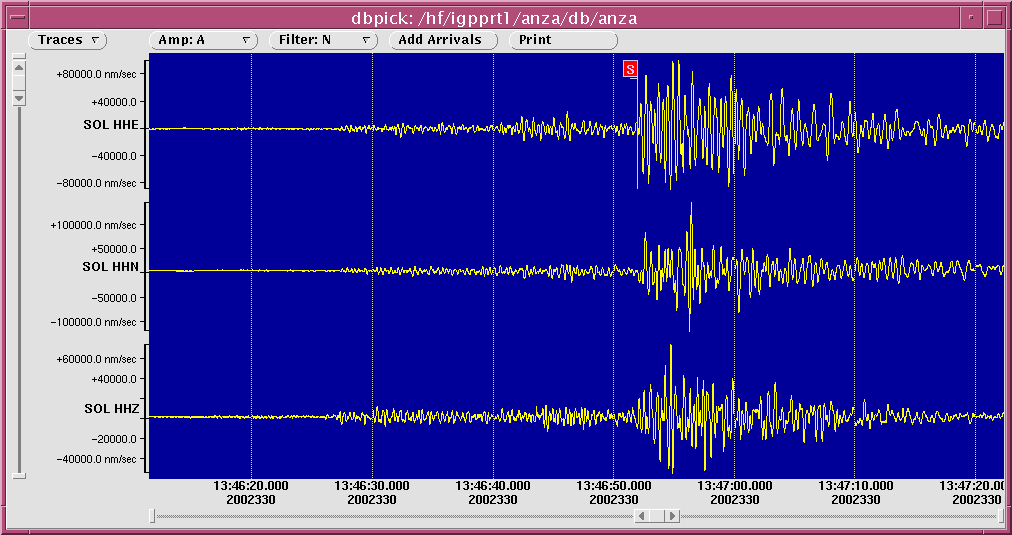Click the vertical scrollbar up arrow
This screenshot has width=1012, height=535.
pos(19,68)
